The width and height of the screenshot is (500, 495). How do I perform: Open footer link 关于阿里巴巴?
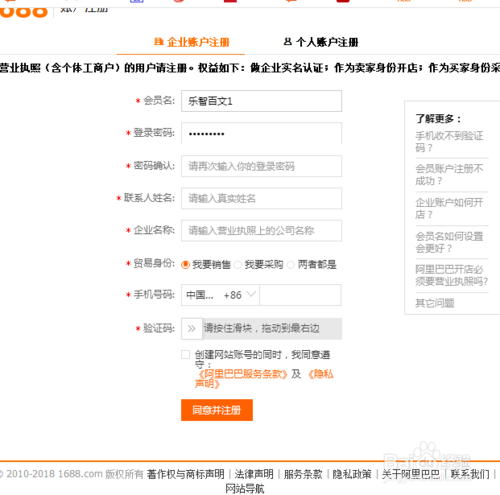click(x=411, y=474)
